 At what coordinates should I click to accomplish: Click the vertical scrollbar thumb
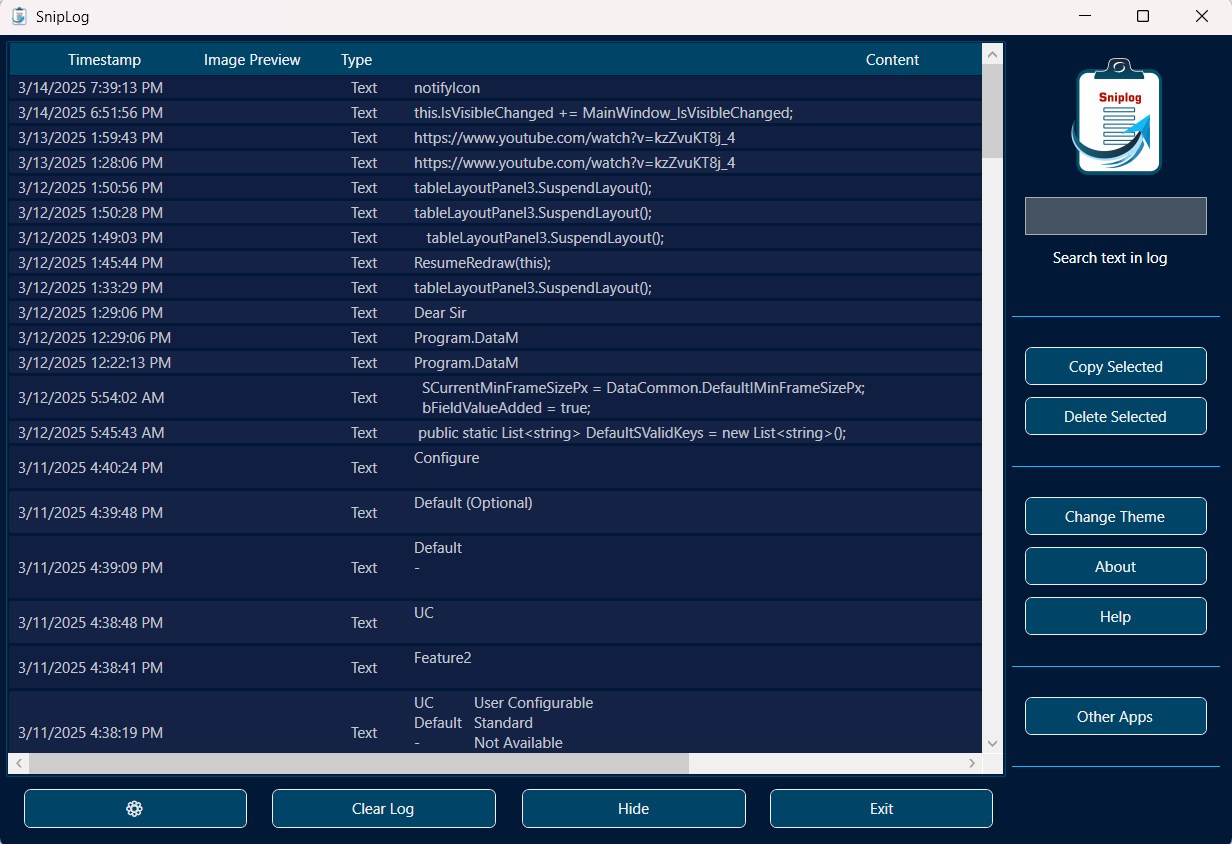coord(992,111)
